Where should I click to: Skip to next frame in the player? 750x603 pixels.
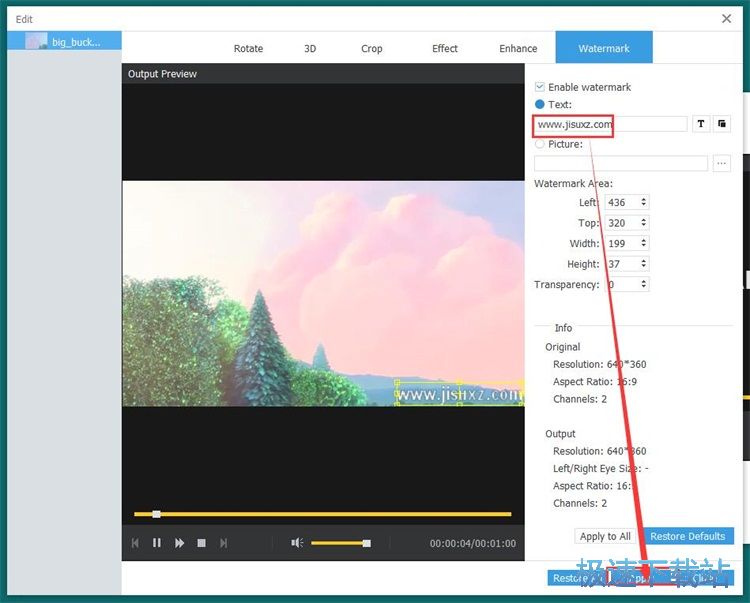click(223, 543)
